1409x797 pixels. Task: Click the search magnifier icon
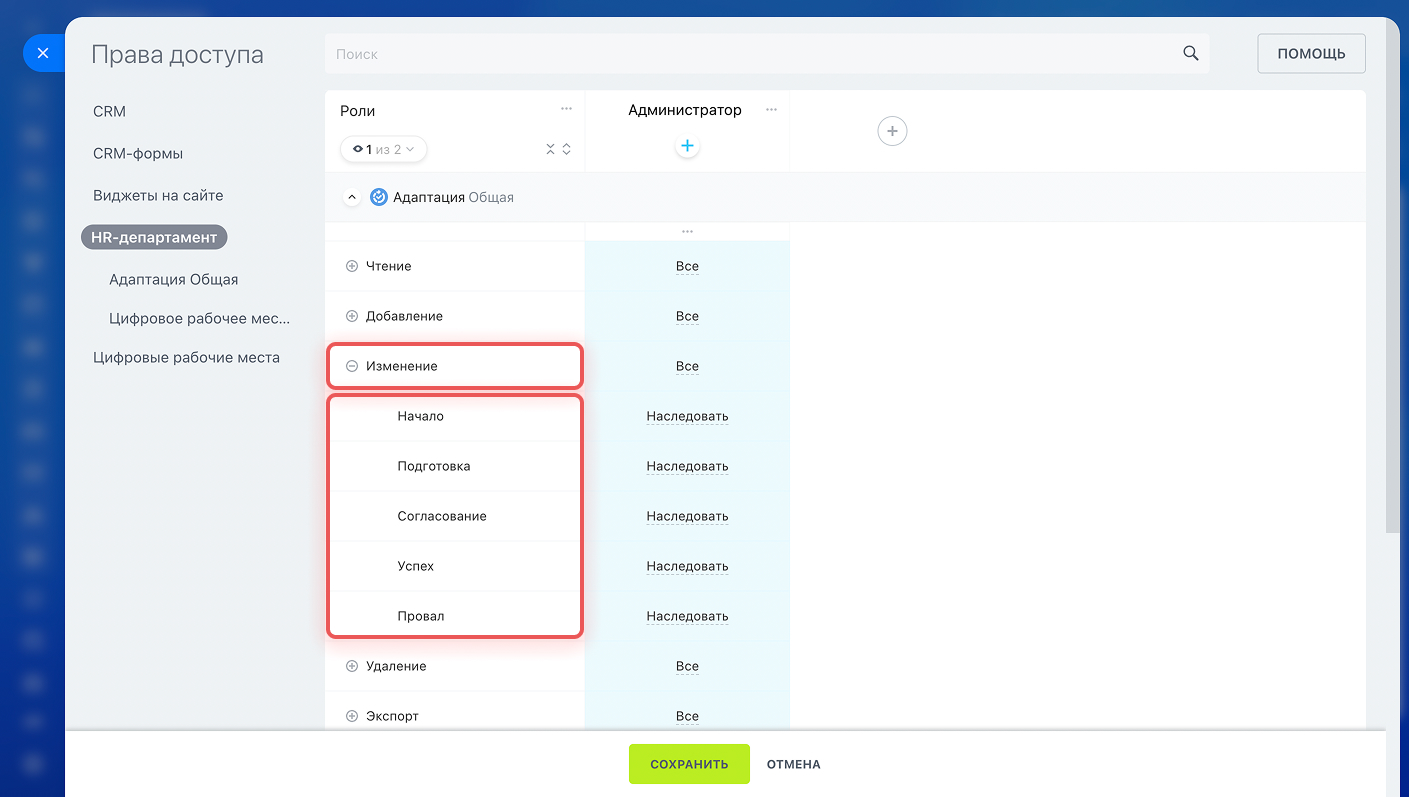(1190, 54)
